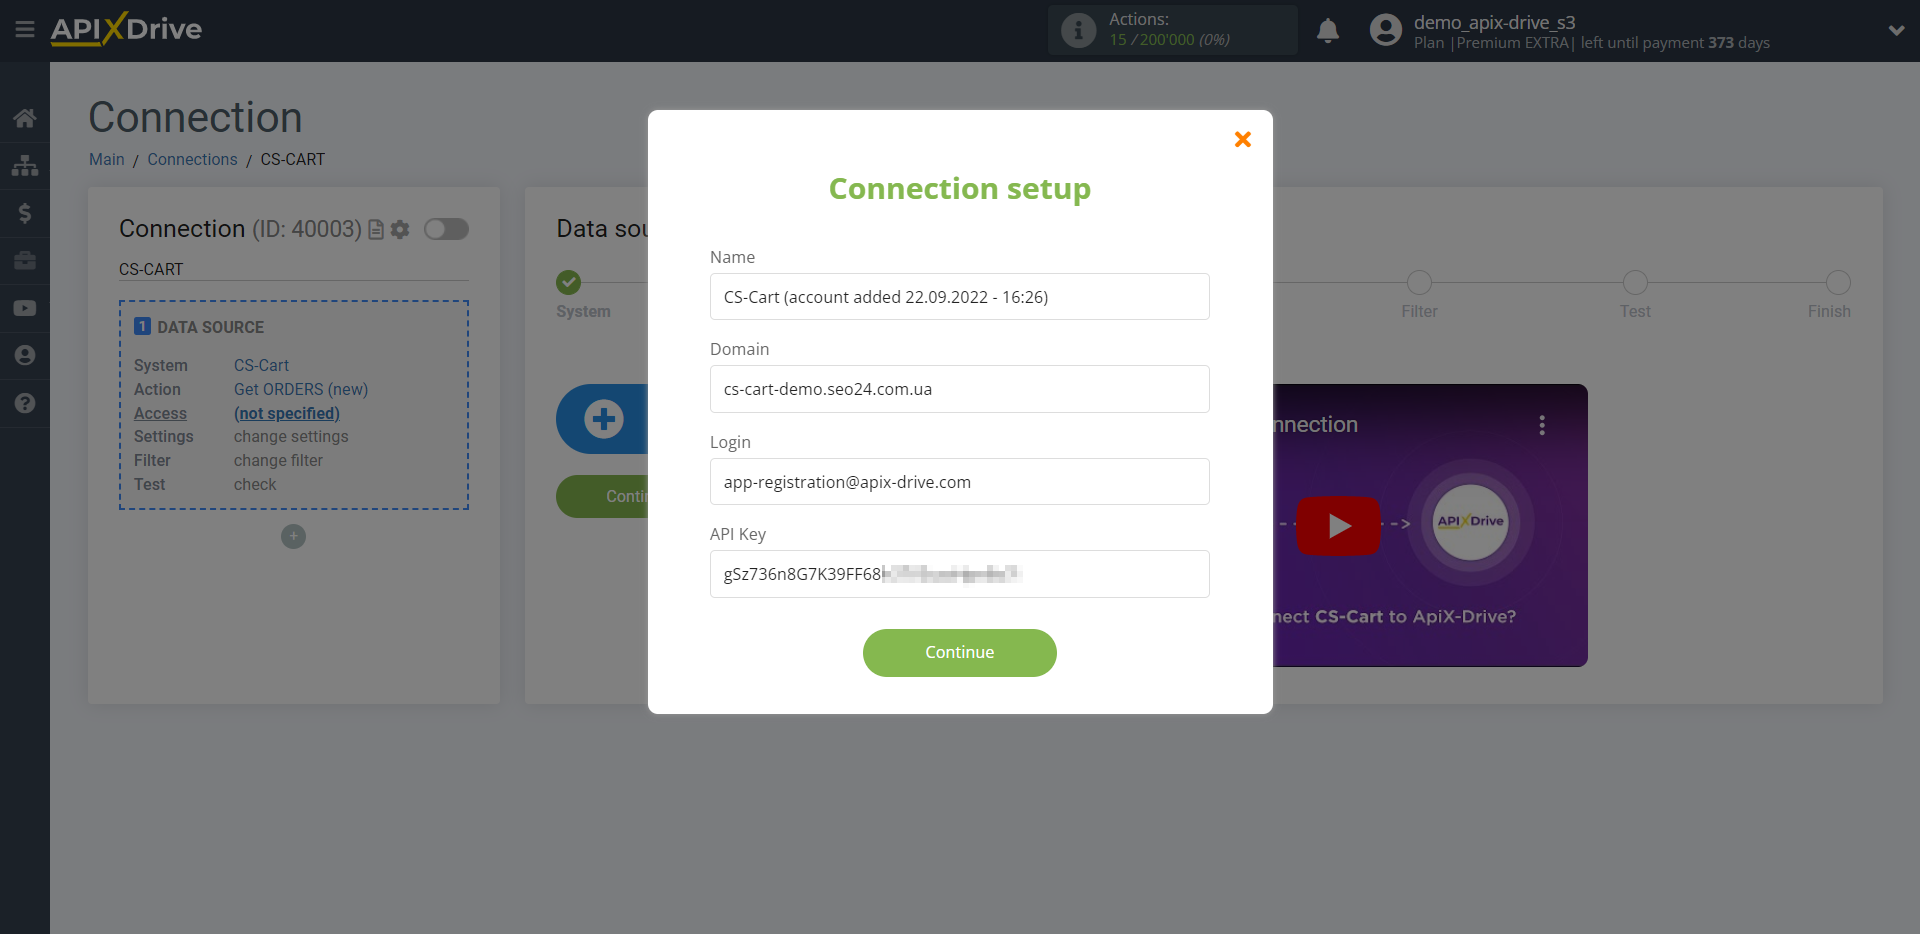1920x934 pixels.
Task: Click the Login input field
Action: pos(960,482)
